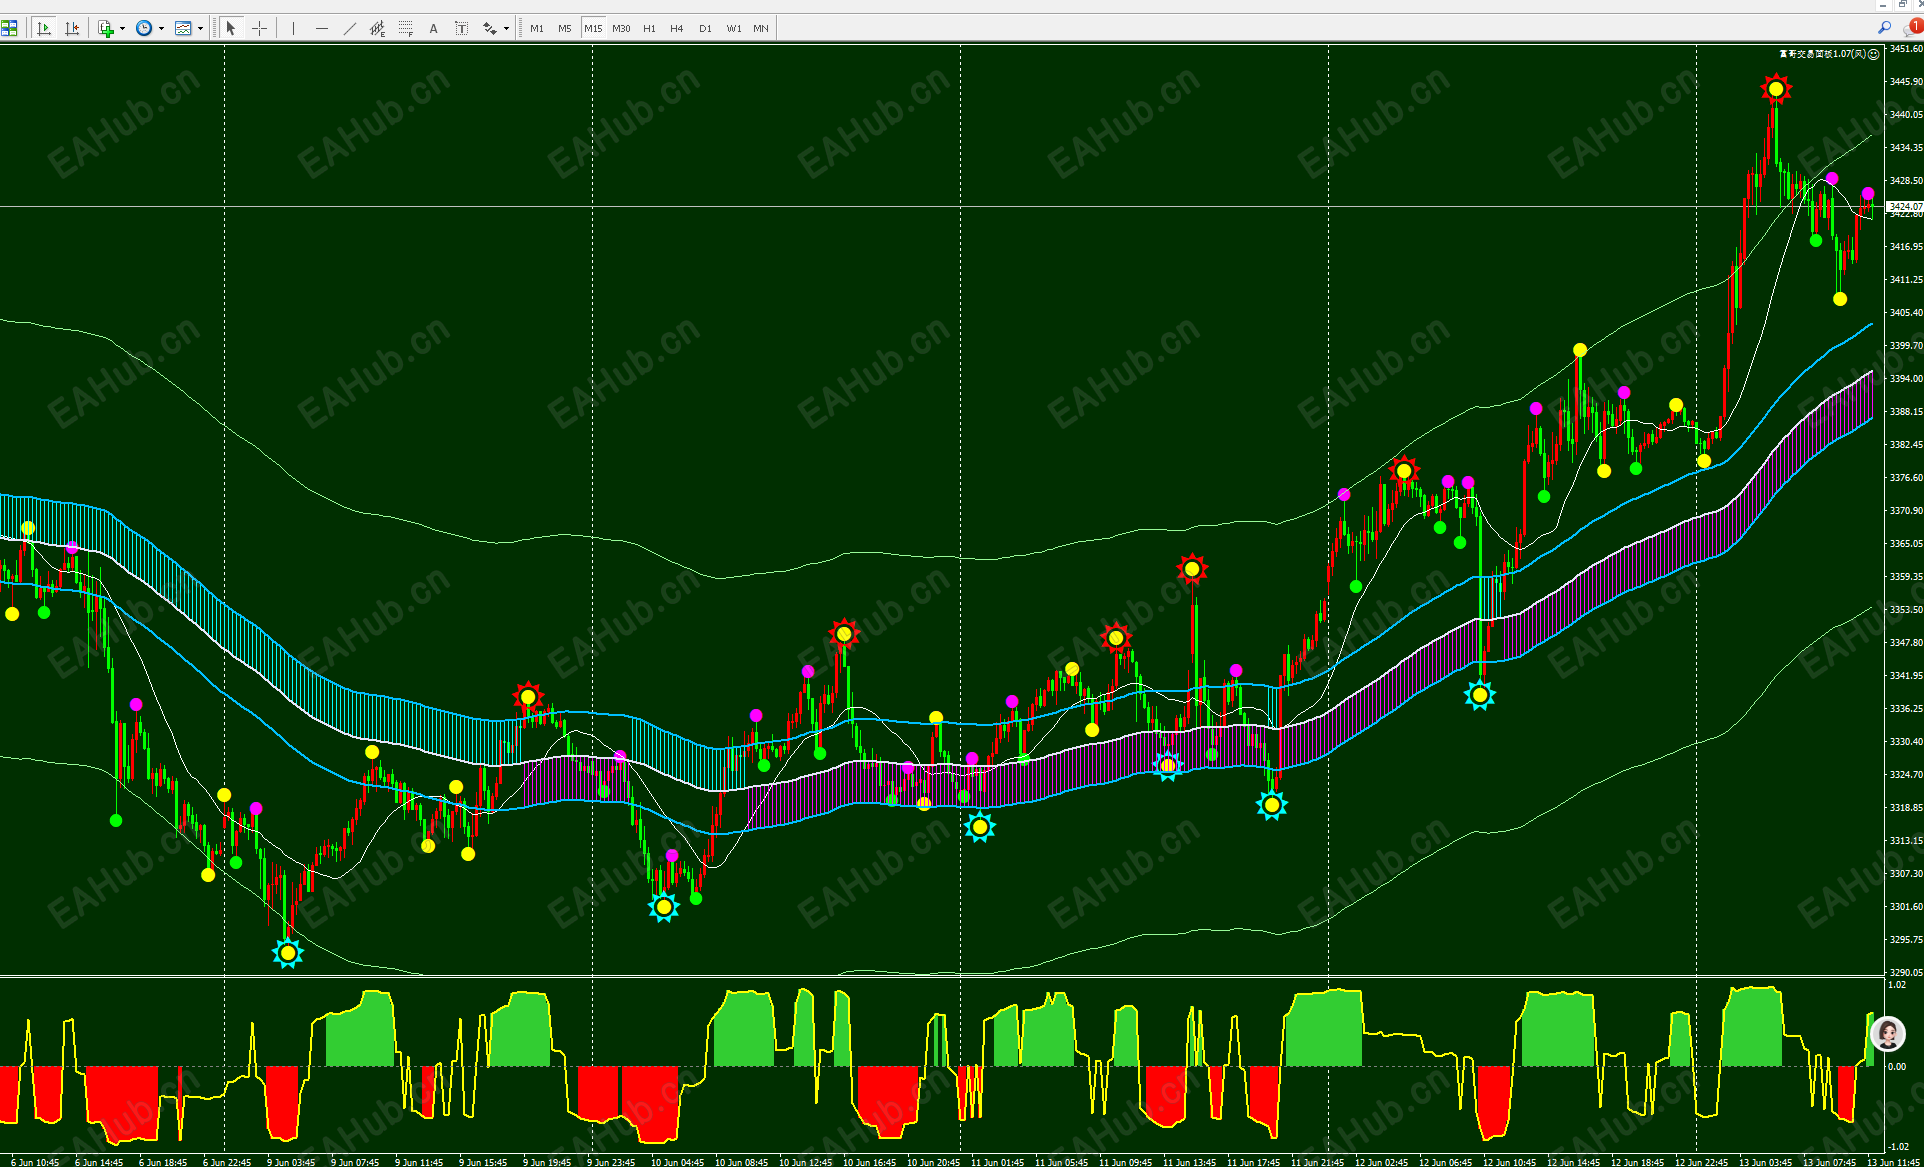Click the M30 timeframe button
1924x1167 pixels.
pyautogui.click(x=621, y=28)
